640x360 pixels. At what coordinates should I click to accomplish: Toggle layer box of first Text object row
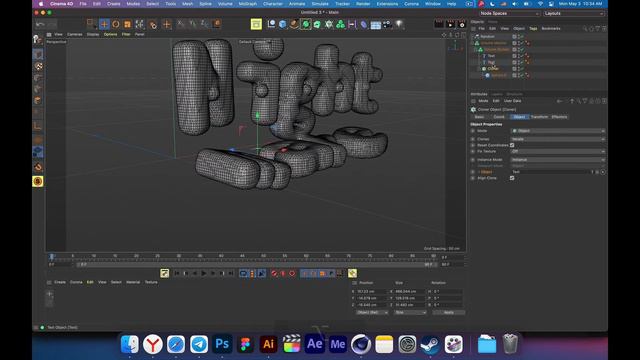coord(514,56)
